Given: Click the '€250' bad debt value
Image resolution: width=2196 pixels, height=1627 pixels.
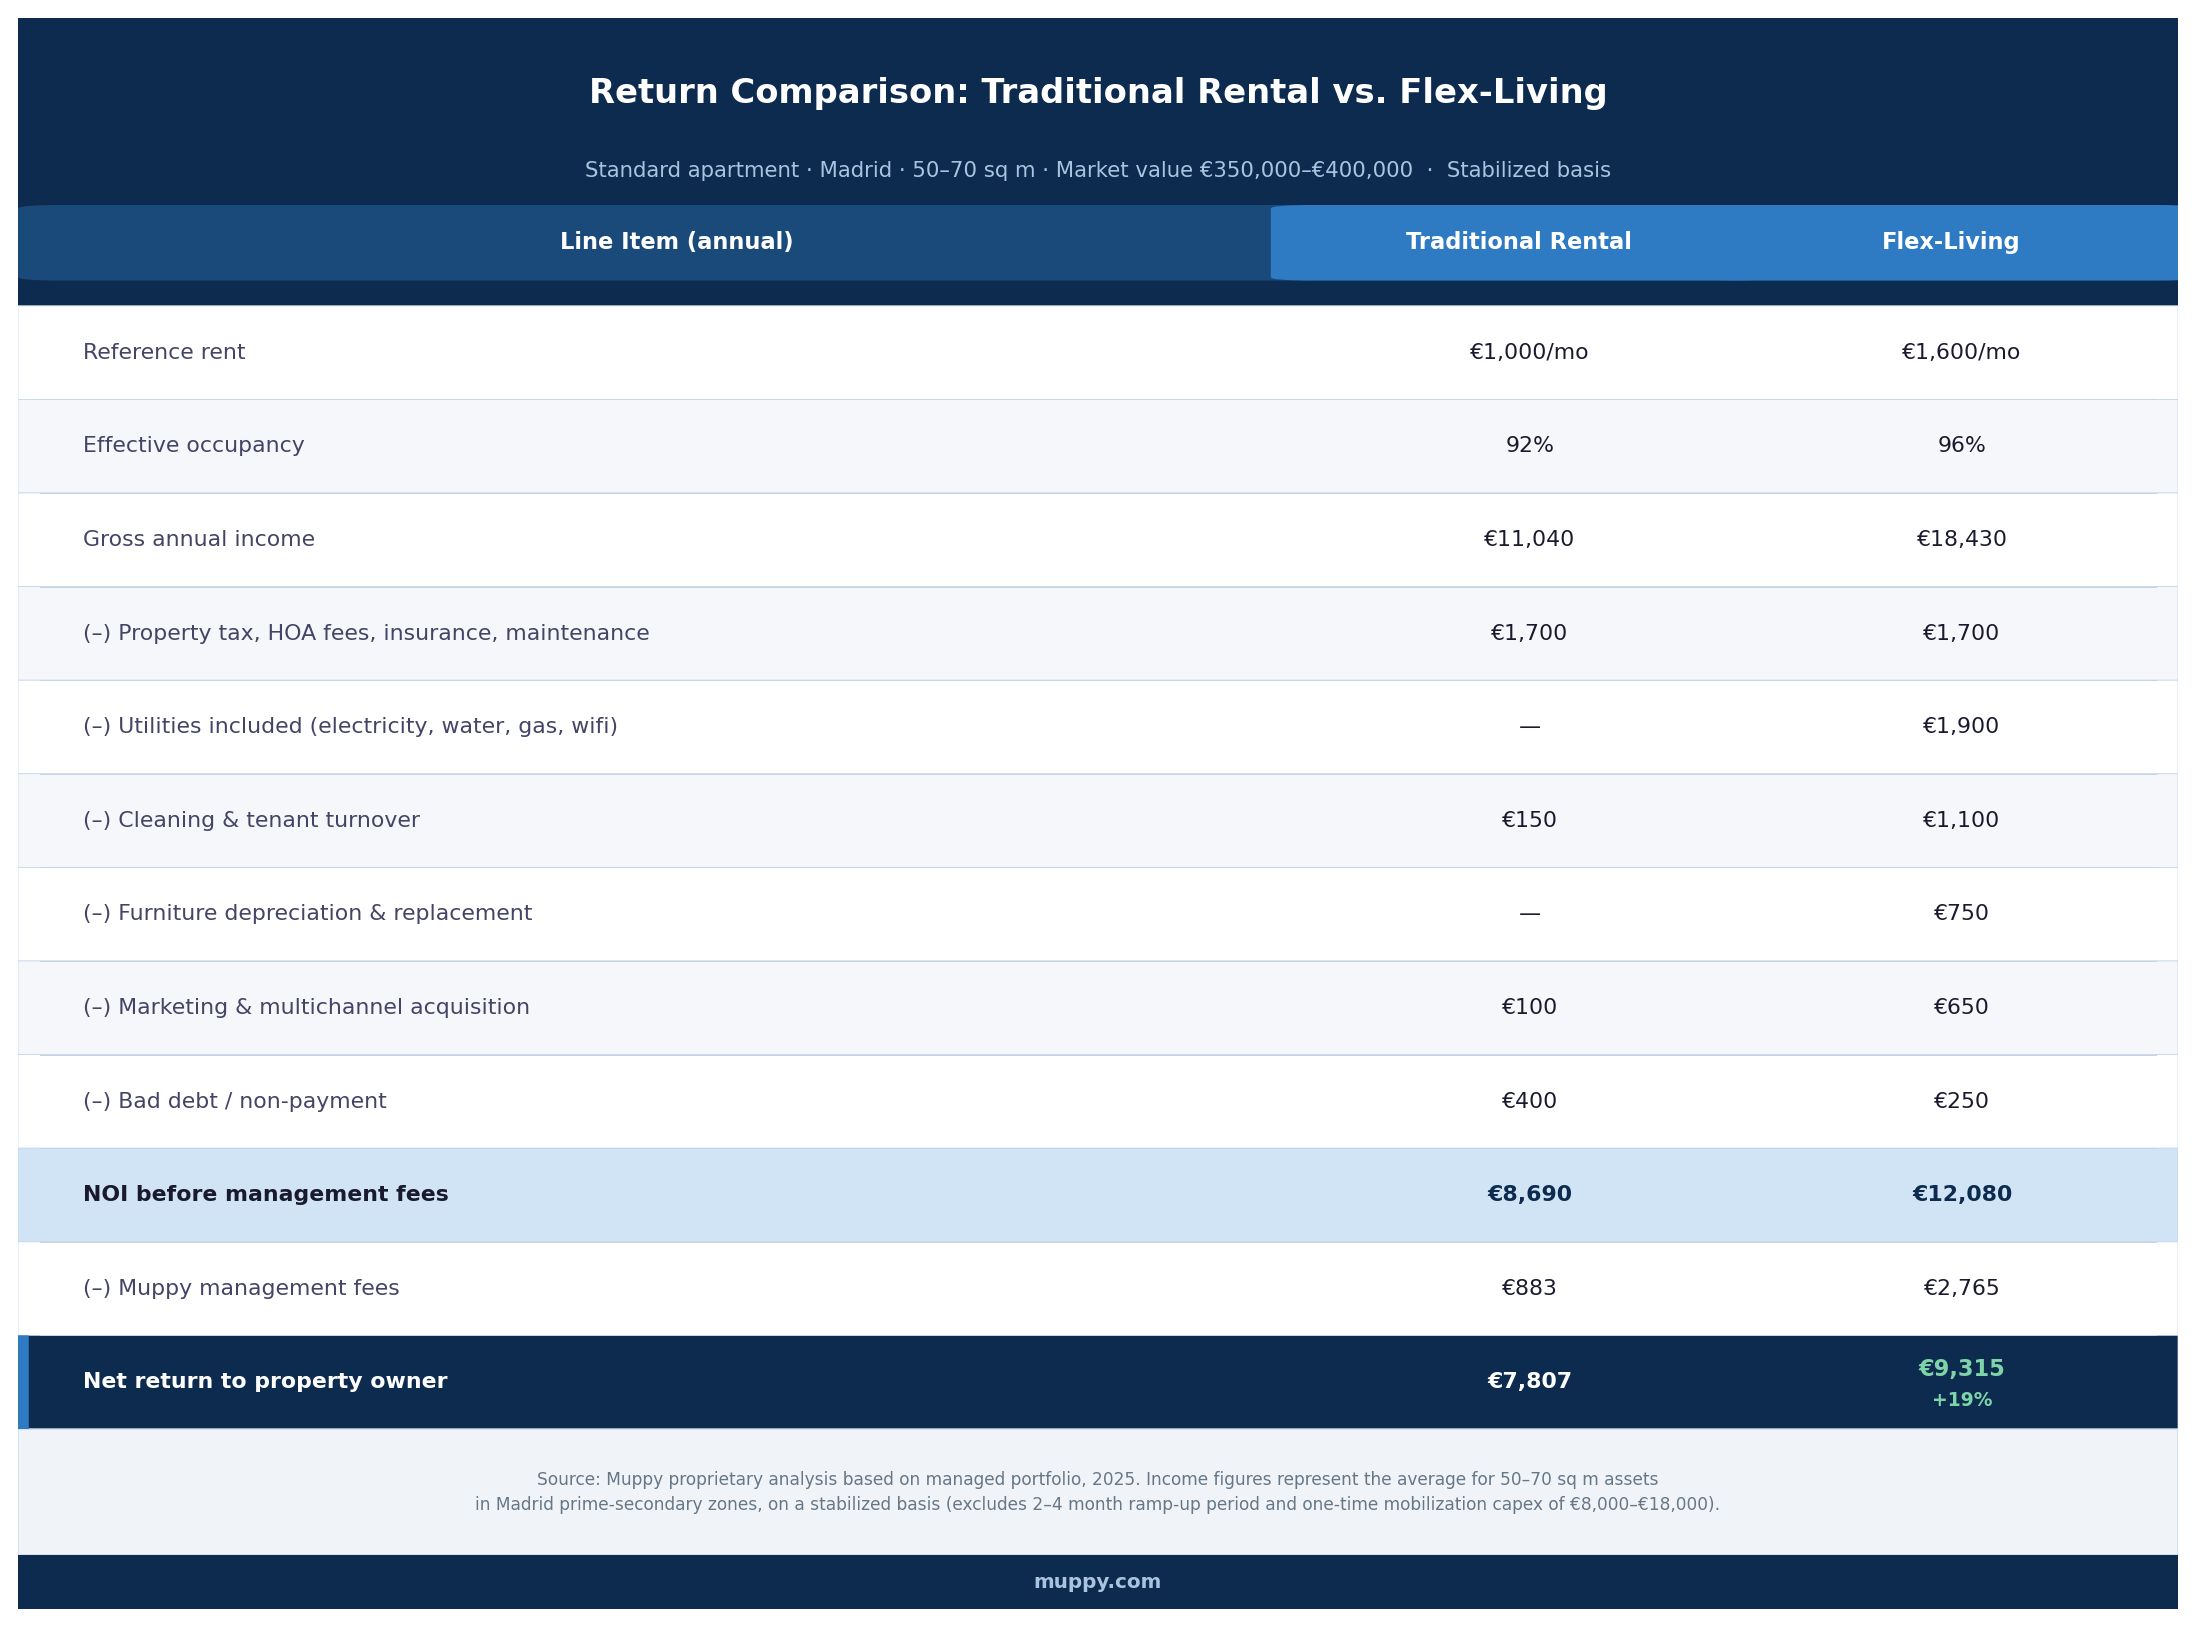Looking at the screenshot, I should 1961,1102.
